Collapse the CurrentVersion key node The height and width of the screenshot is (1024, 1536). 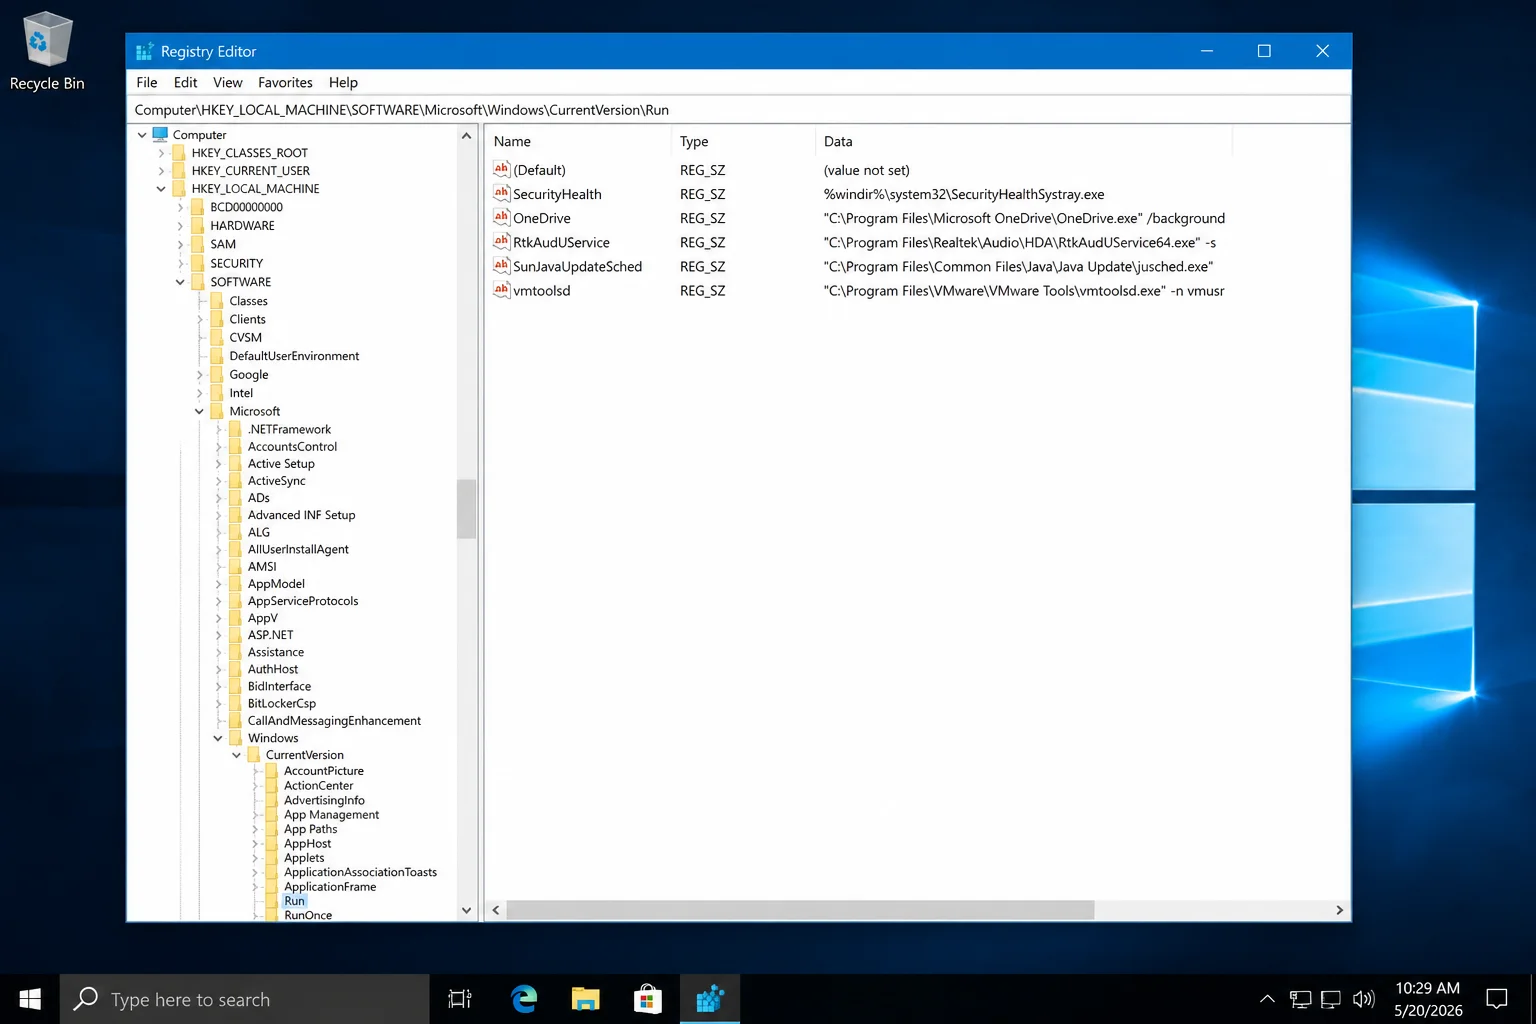pos(236,755)
